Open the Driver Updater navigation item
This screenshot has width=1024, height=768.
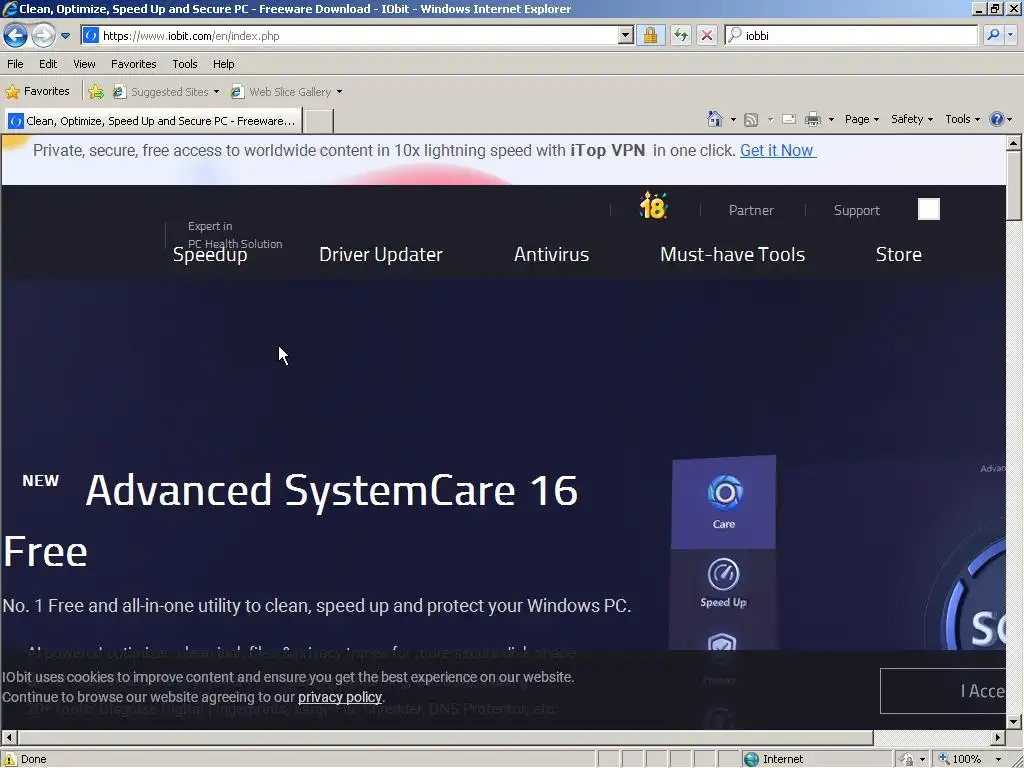381,254
